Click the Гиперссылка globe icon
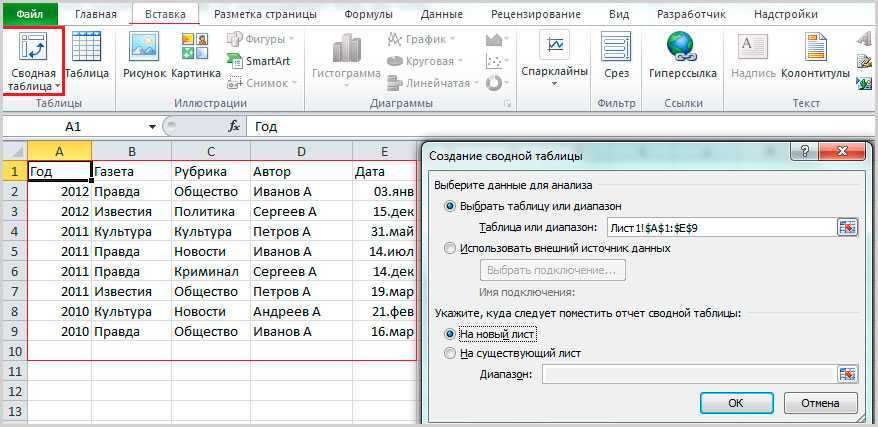This screenshot has height=427, width=878. click(681, 47)
